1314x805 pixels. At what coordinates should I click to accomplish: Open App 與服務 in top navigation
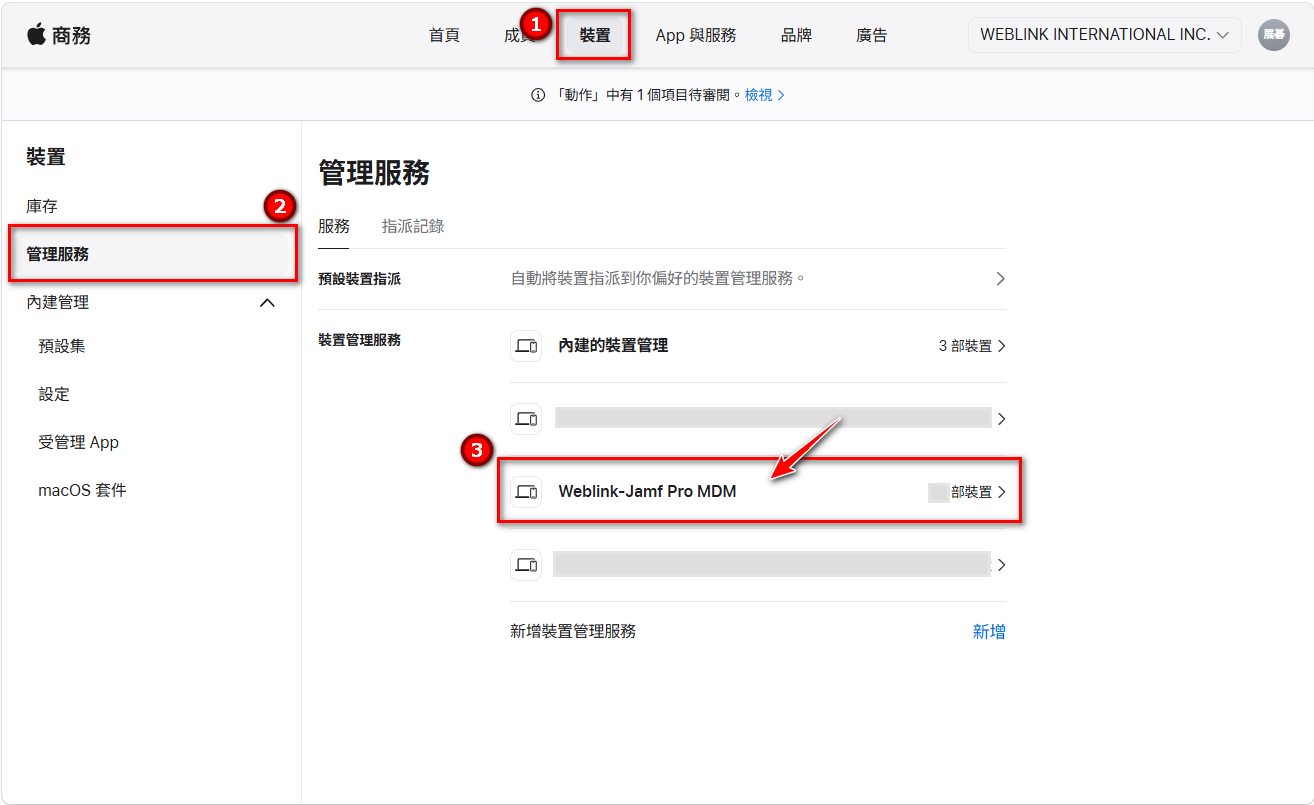point(695,35)
